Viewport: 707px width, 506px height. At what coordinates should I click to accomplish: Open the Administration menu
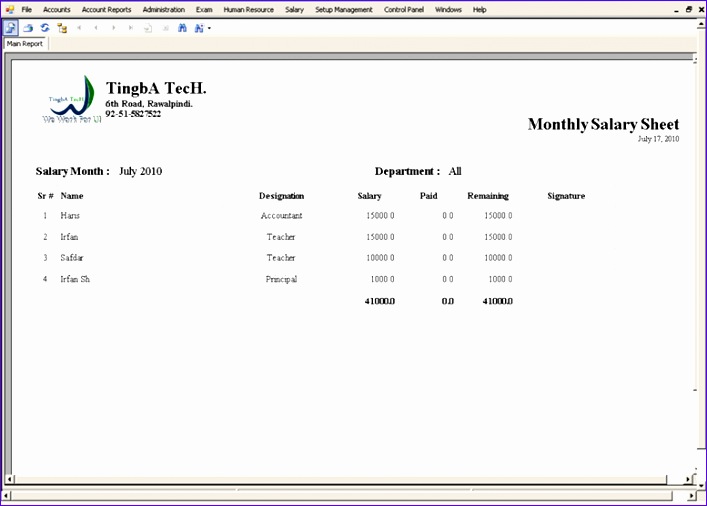(164, 9)
